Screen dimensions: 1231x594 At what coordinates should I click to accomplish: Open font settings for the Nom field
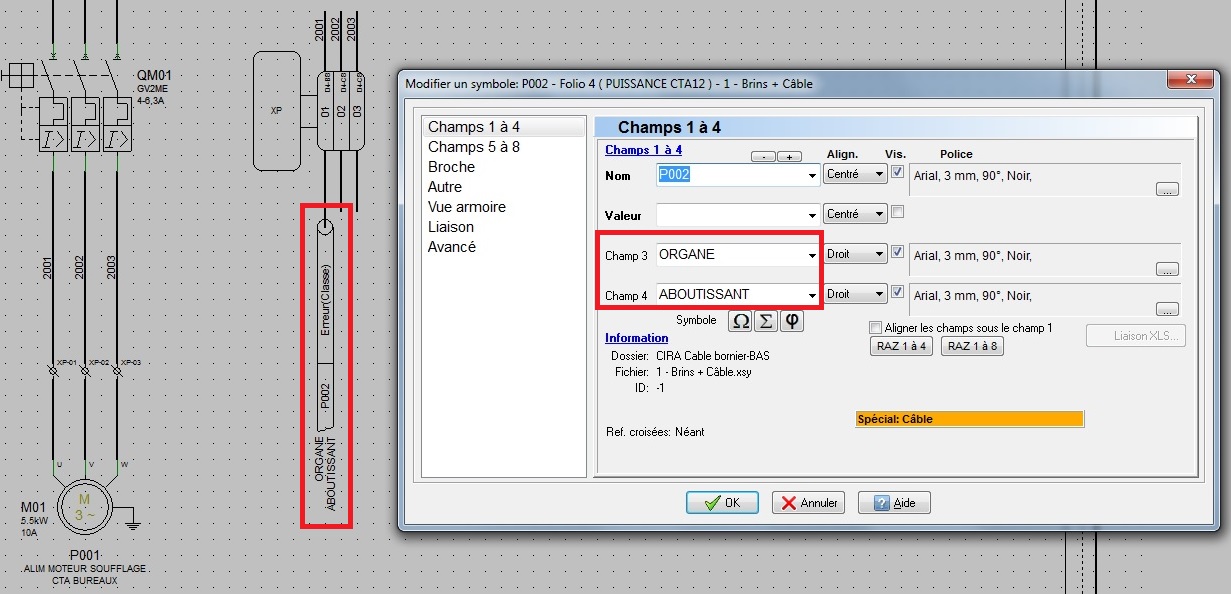click(x=1166, y=188)
